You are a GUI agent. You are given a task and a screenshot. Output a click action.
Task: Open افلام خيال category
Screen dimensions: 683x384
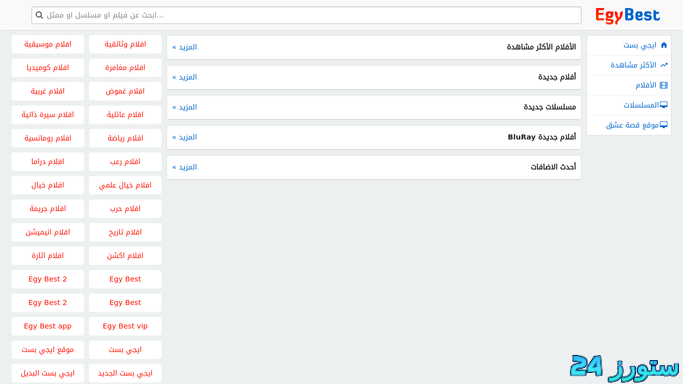47,185
